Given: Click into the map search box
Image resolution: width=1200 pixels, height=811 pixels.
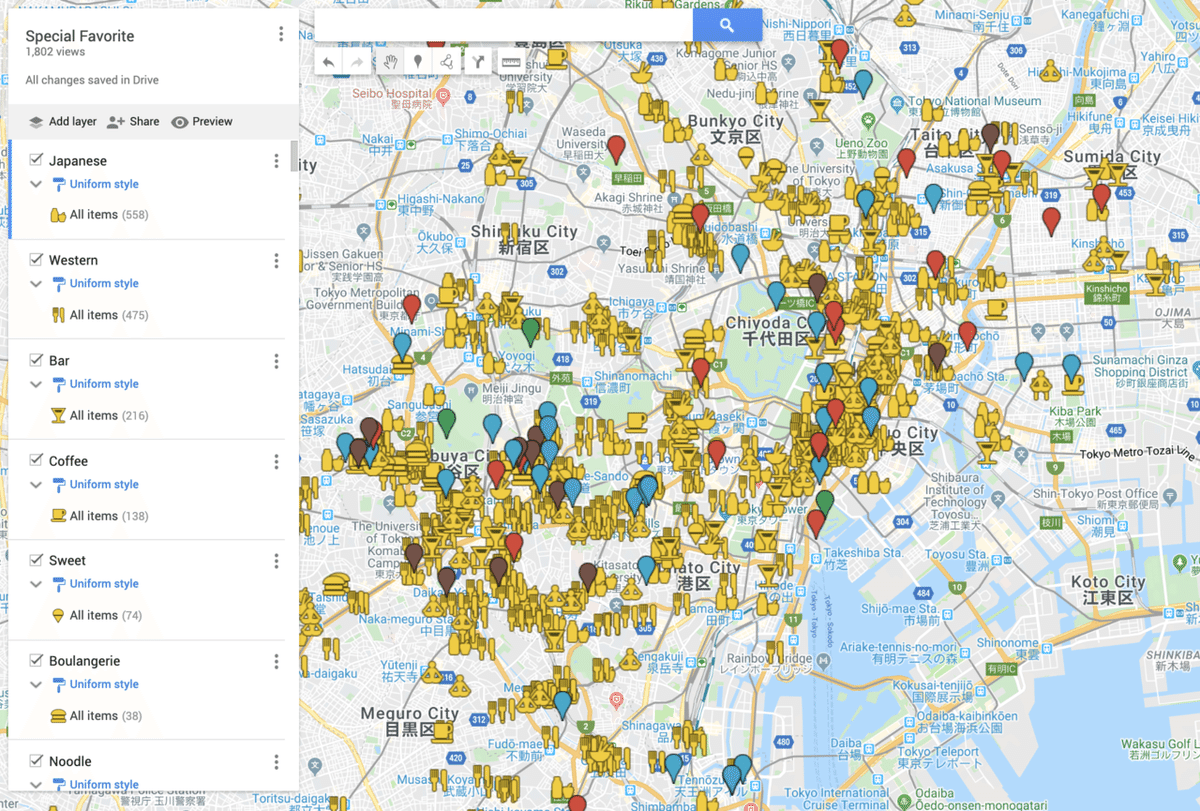Looking at the screenshot, I should point(503,26).
